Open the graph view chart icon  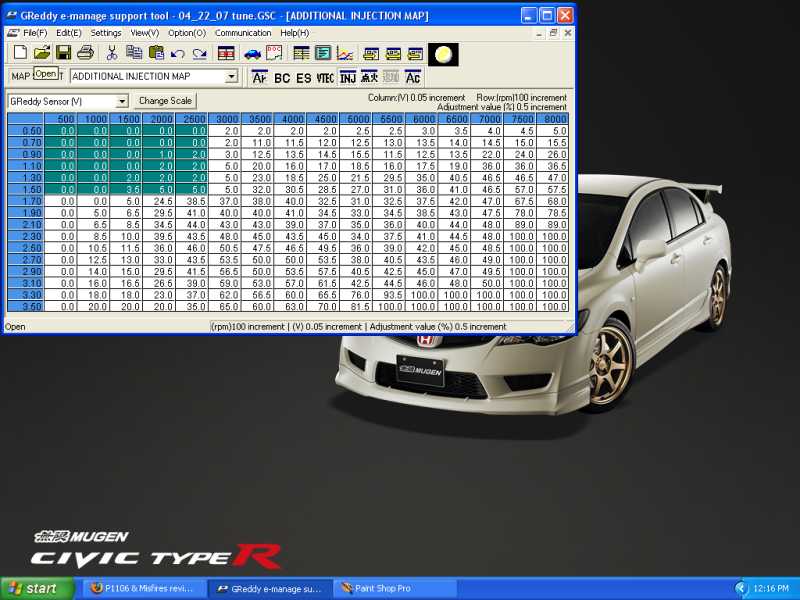tap(345, 53)
